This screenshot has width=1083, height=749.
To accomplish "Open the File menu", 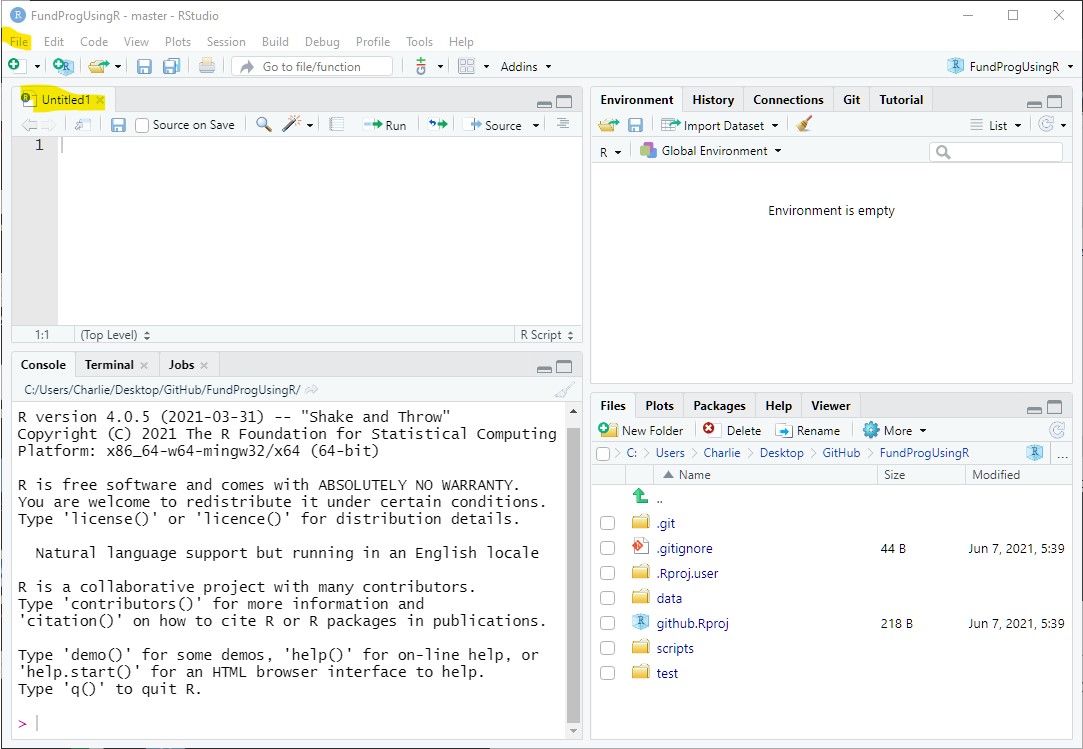I will point(19,41).
